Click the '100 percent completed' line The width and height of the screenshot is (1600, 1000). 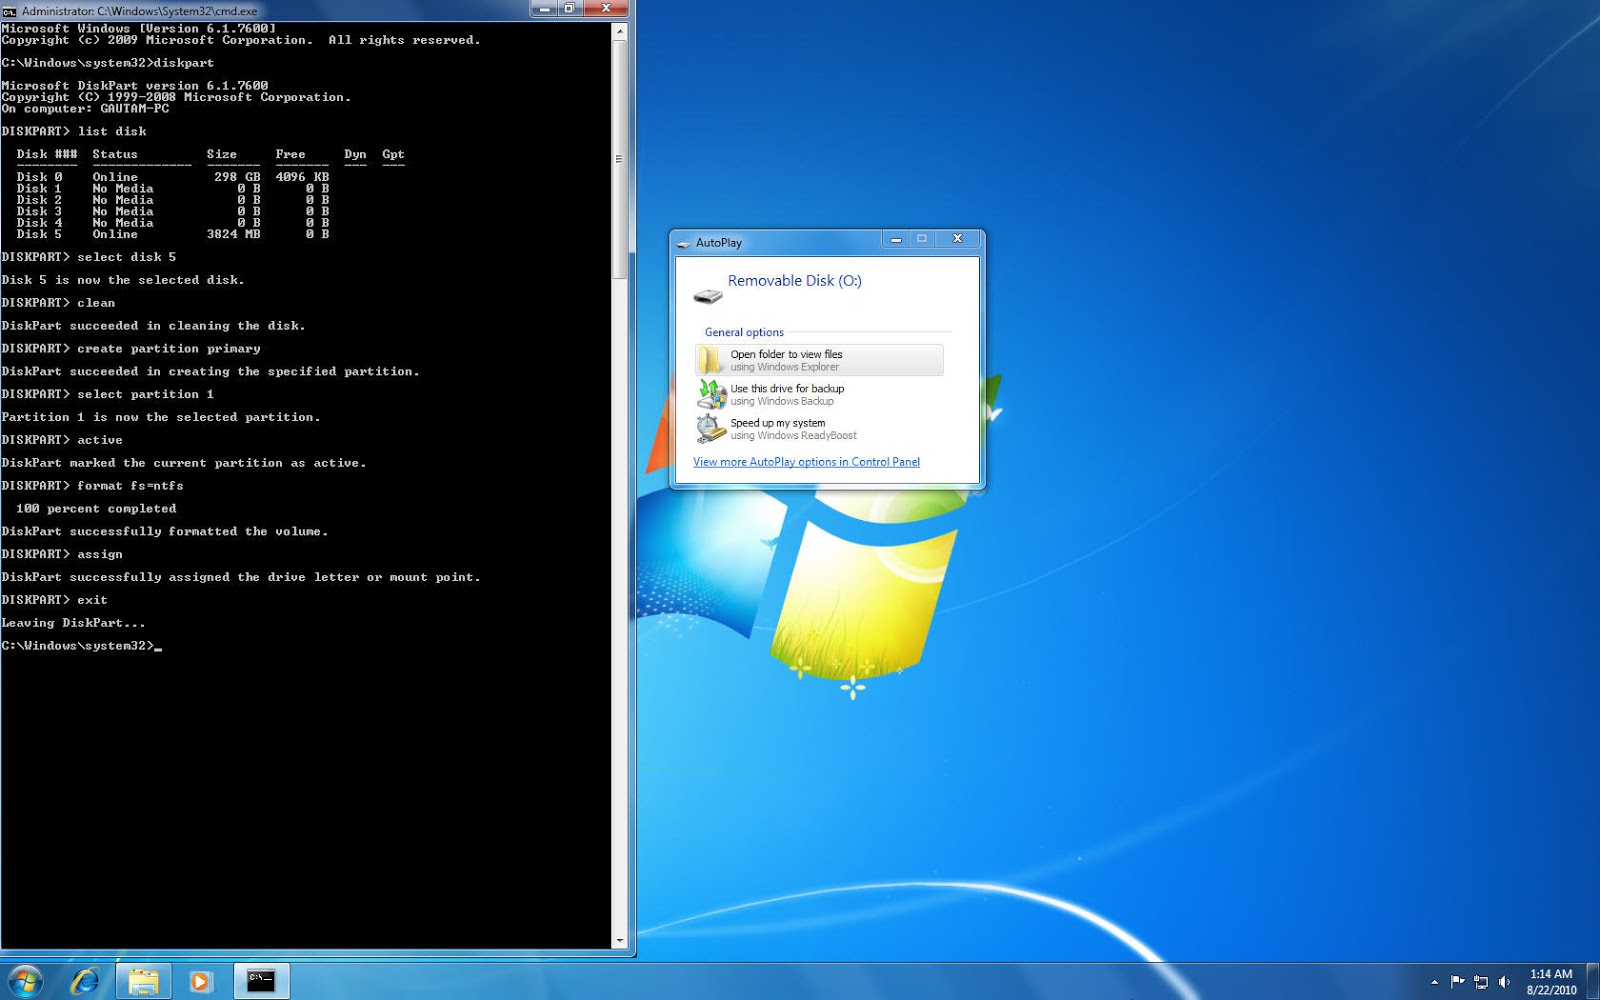pyautogui.click(x=96, y=509)
